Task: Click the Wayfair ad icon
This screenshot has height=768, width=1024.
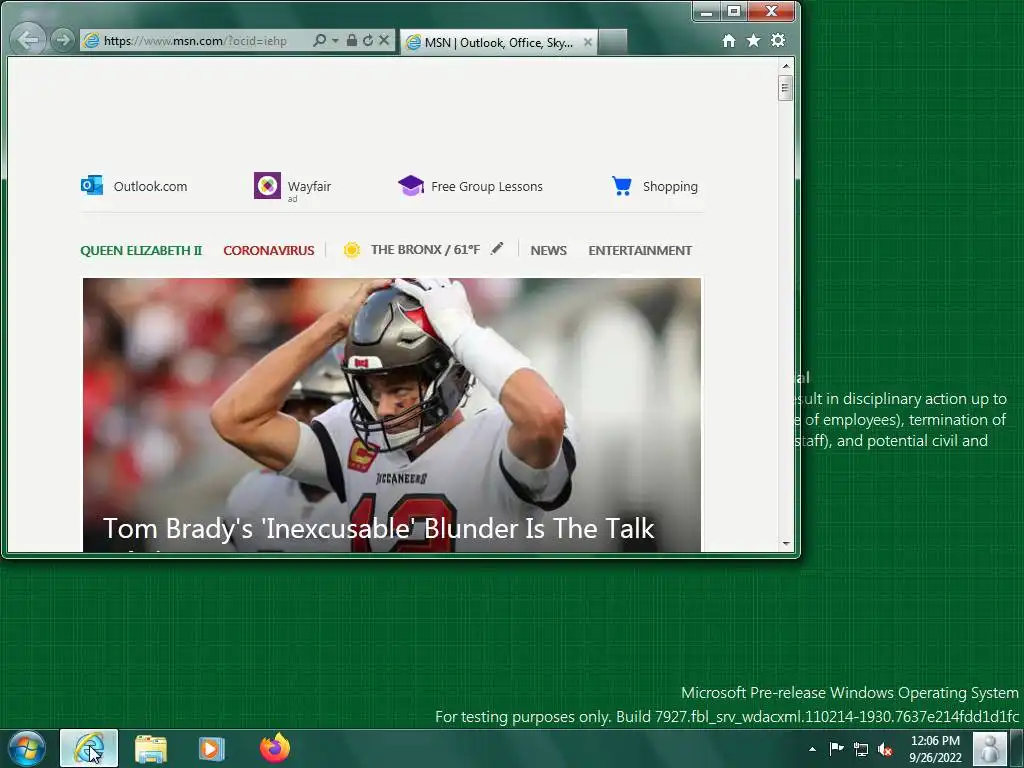Action: (x=267, y=185)
